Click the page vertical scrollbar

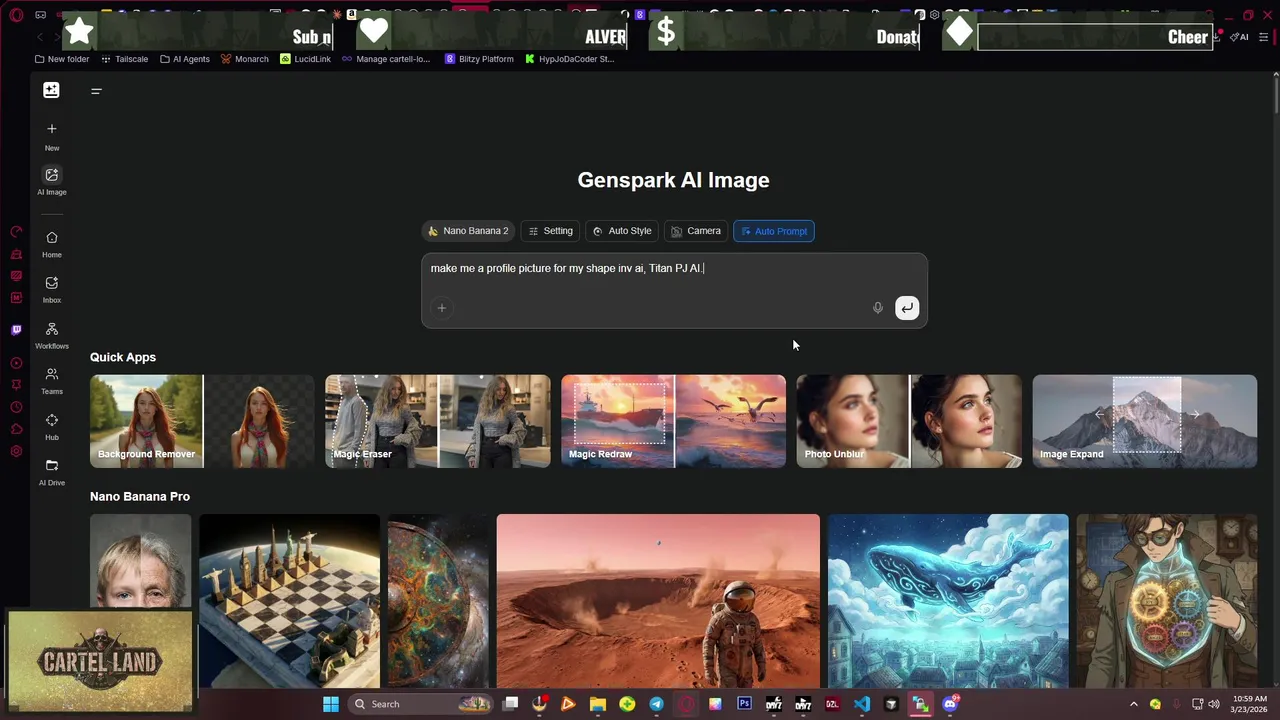[1276, 95]
